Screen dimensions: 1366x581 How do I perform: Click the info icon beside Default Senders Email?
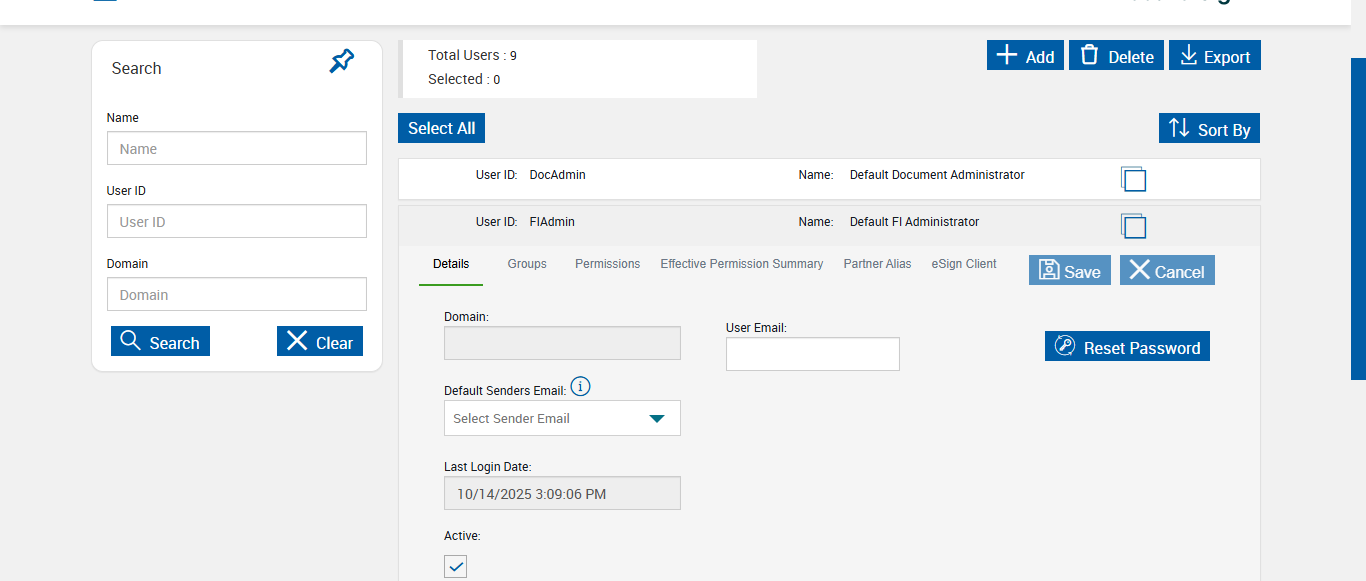(581, 386)
